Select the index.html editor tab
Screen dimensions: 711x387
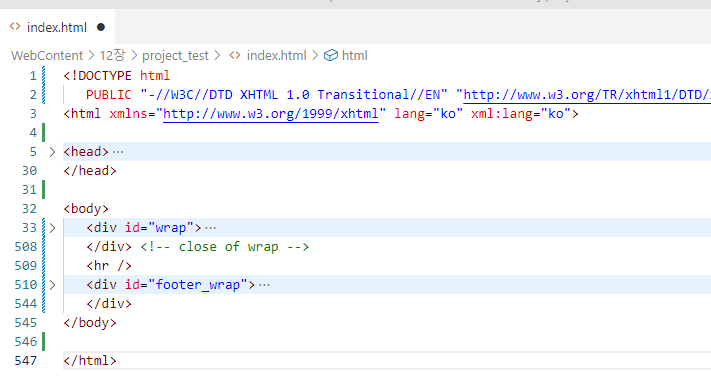coord(57,27)
